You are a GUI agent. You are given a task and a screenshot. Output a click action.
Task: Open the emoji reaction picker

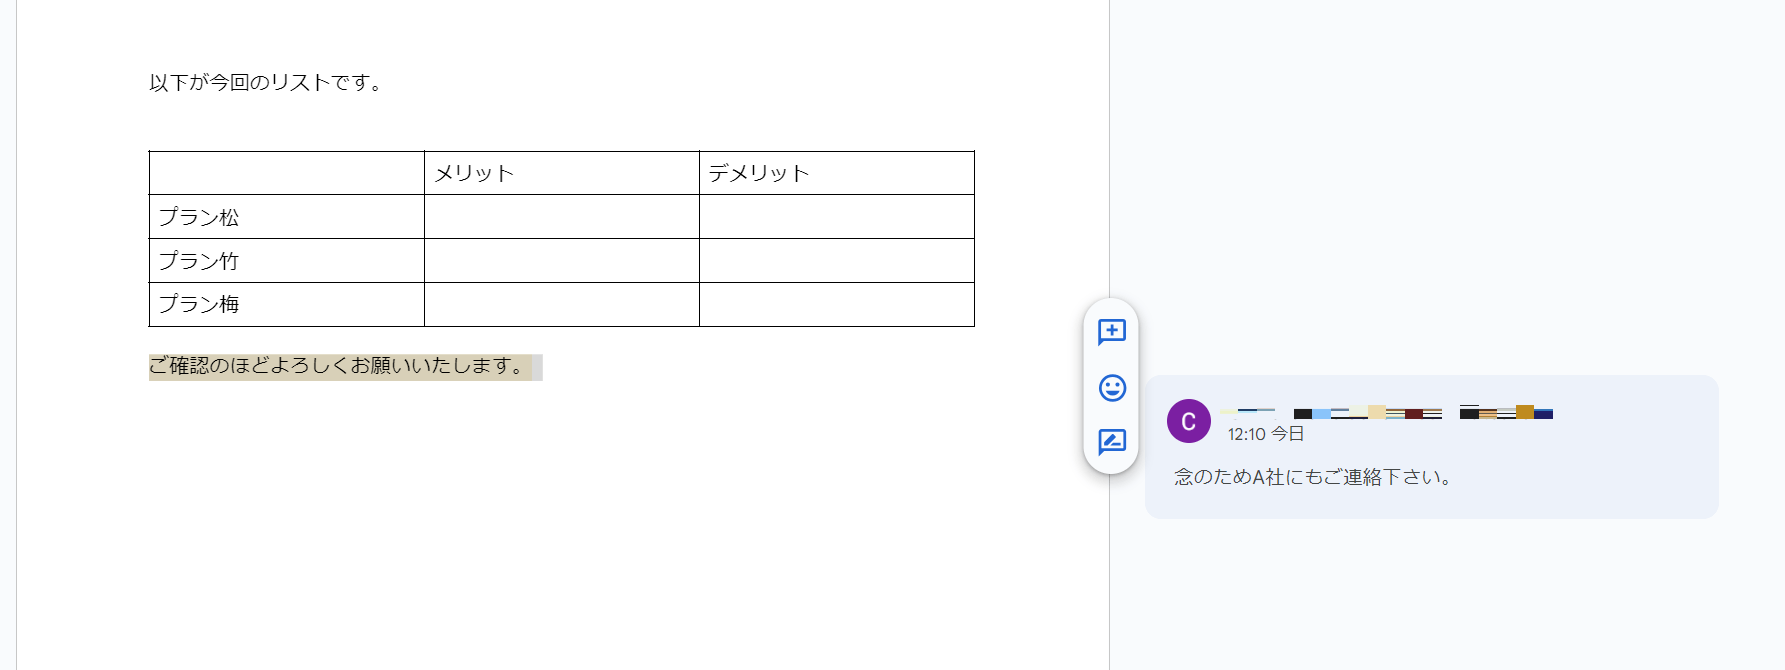point(1111,388)
